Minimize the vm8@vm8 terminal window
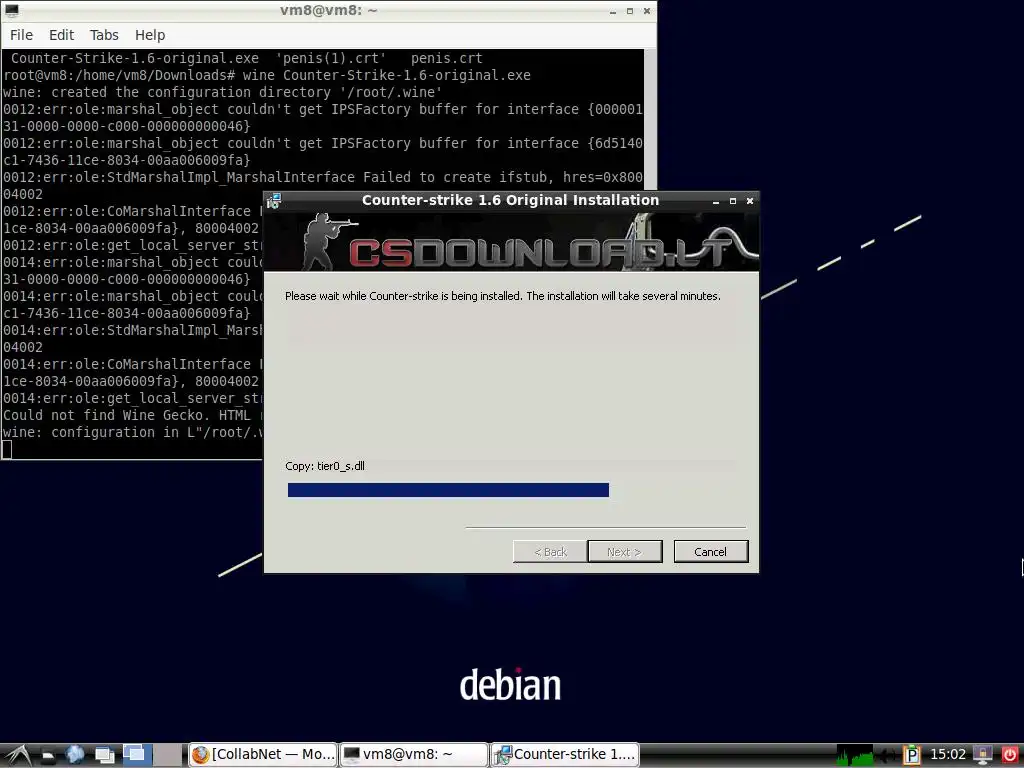 coord(613,11)
